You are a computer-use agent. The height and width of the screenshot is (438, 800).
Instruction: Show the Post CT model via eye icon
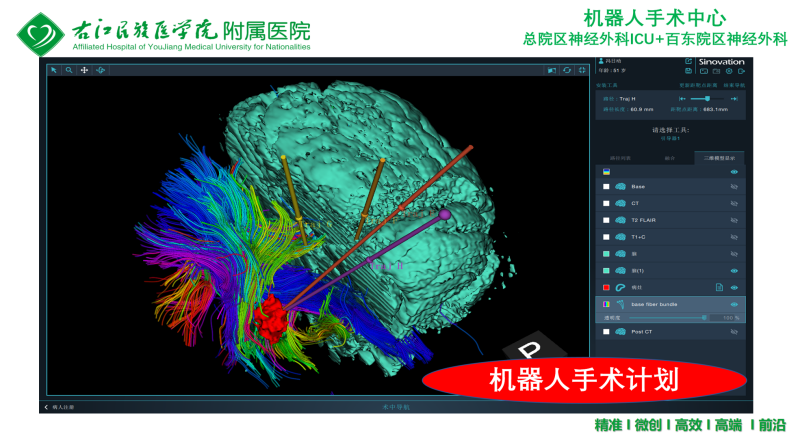734,332
